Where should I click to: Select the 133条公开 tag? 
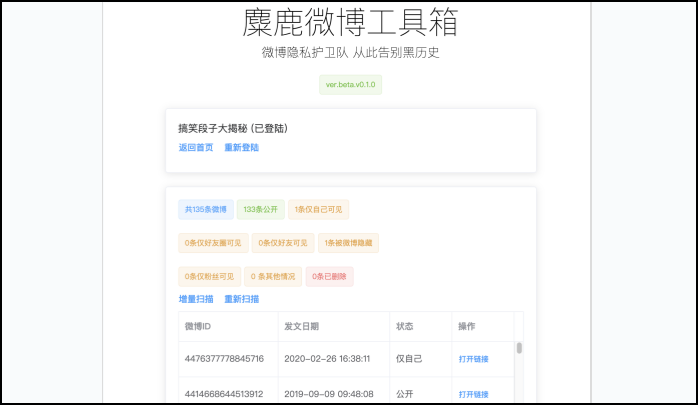pyautogui.click(x=260, y=209)
